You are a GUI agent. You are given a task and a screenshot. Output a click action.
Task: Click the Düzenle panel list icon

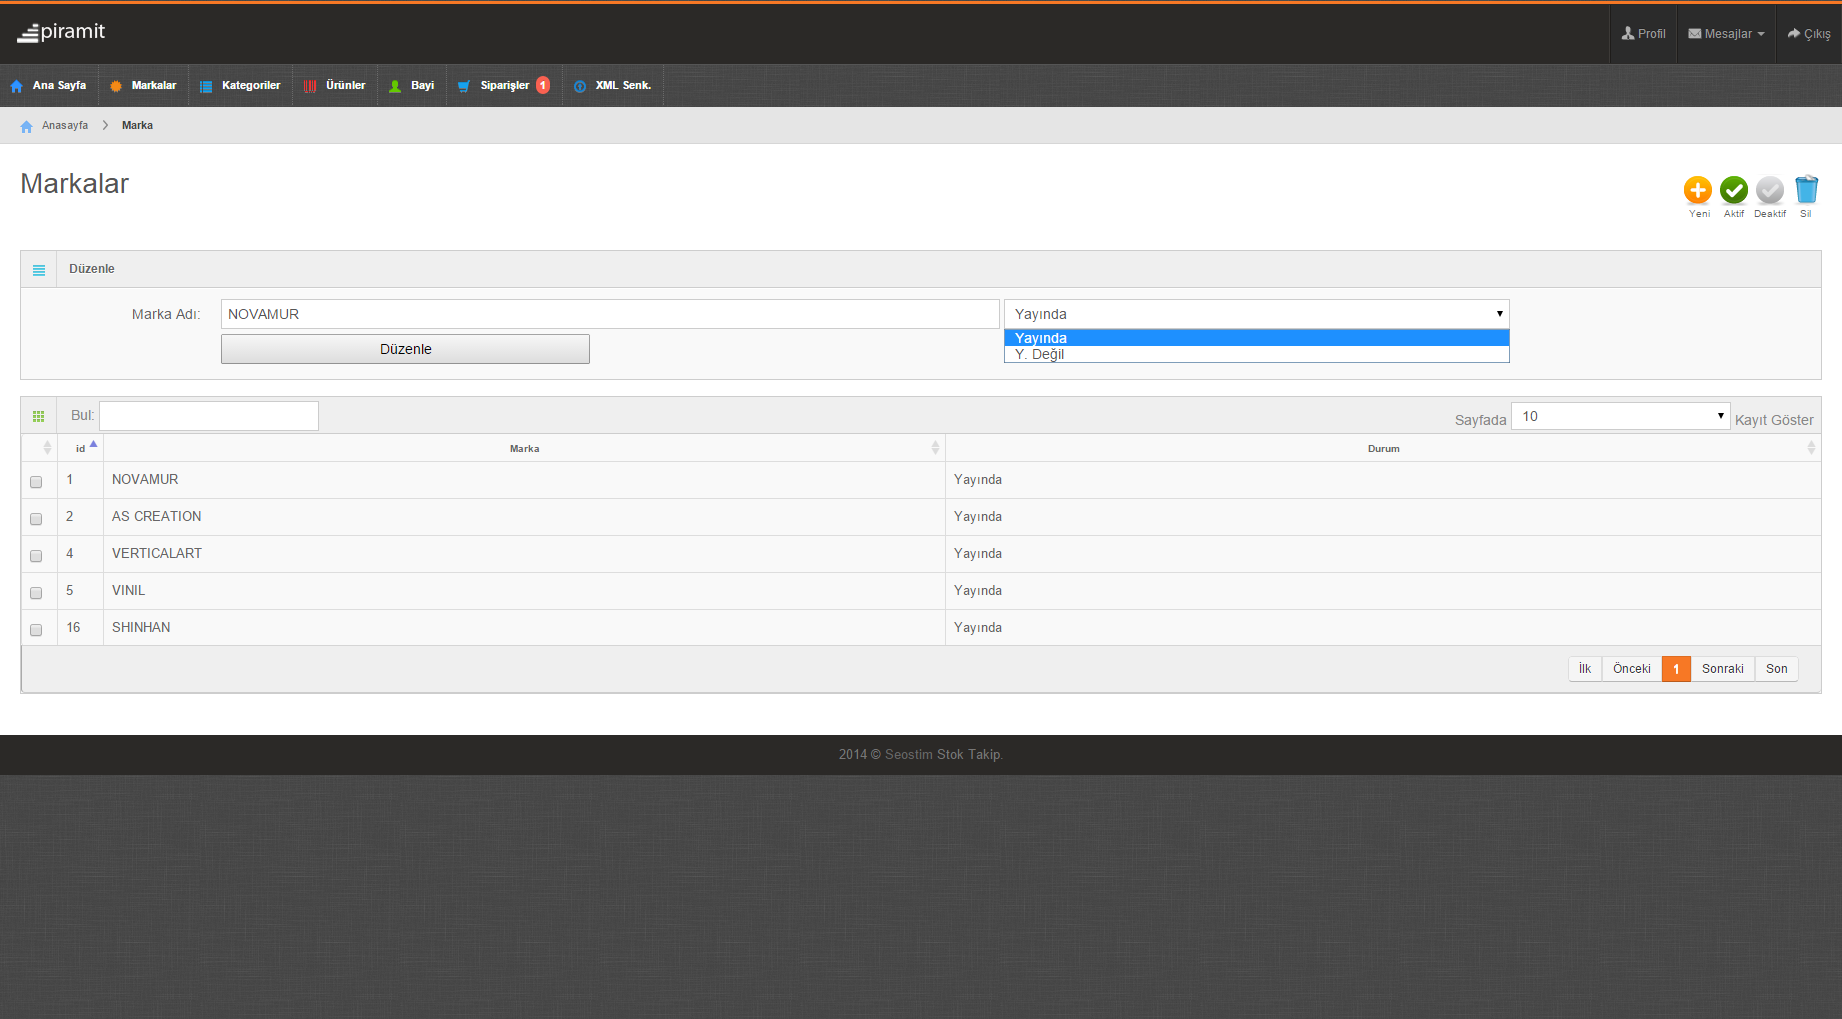(39, 270)
